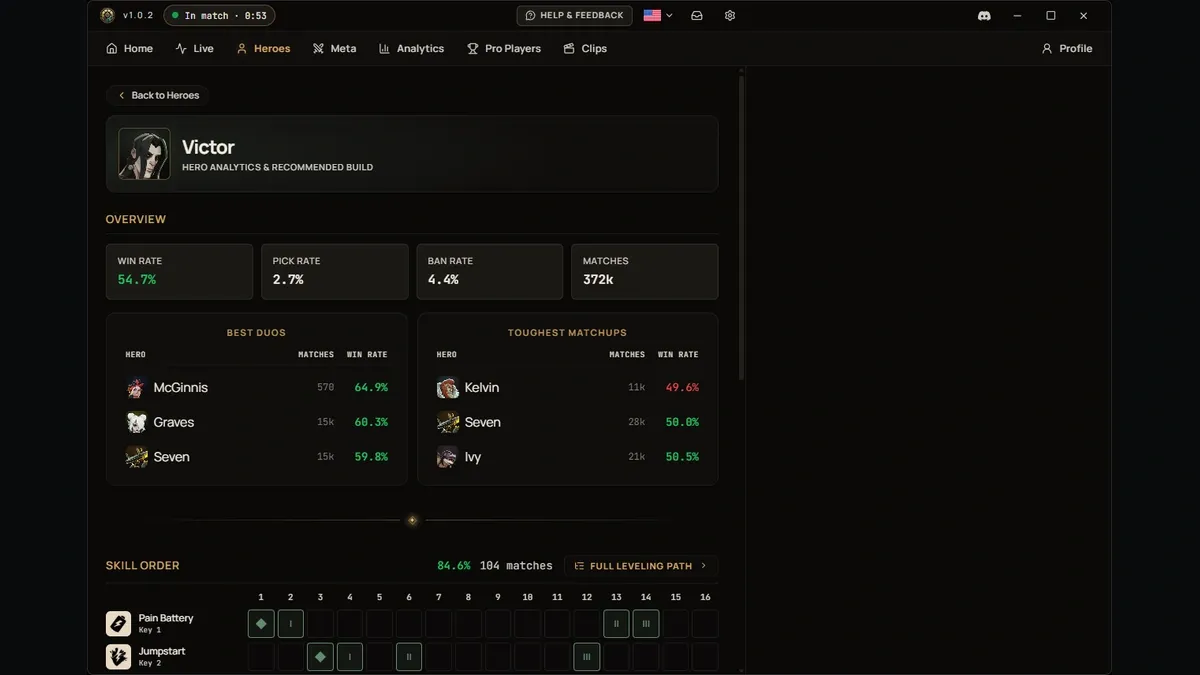Click the Win Rate 54.7% card
The height and width of the screenshot is (675, 1200).
coord(179,271)
